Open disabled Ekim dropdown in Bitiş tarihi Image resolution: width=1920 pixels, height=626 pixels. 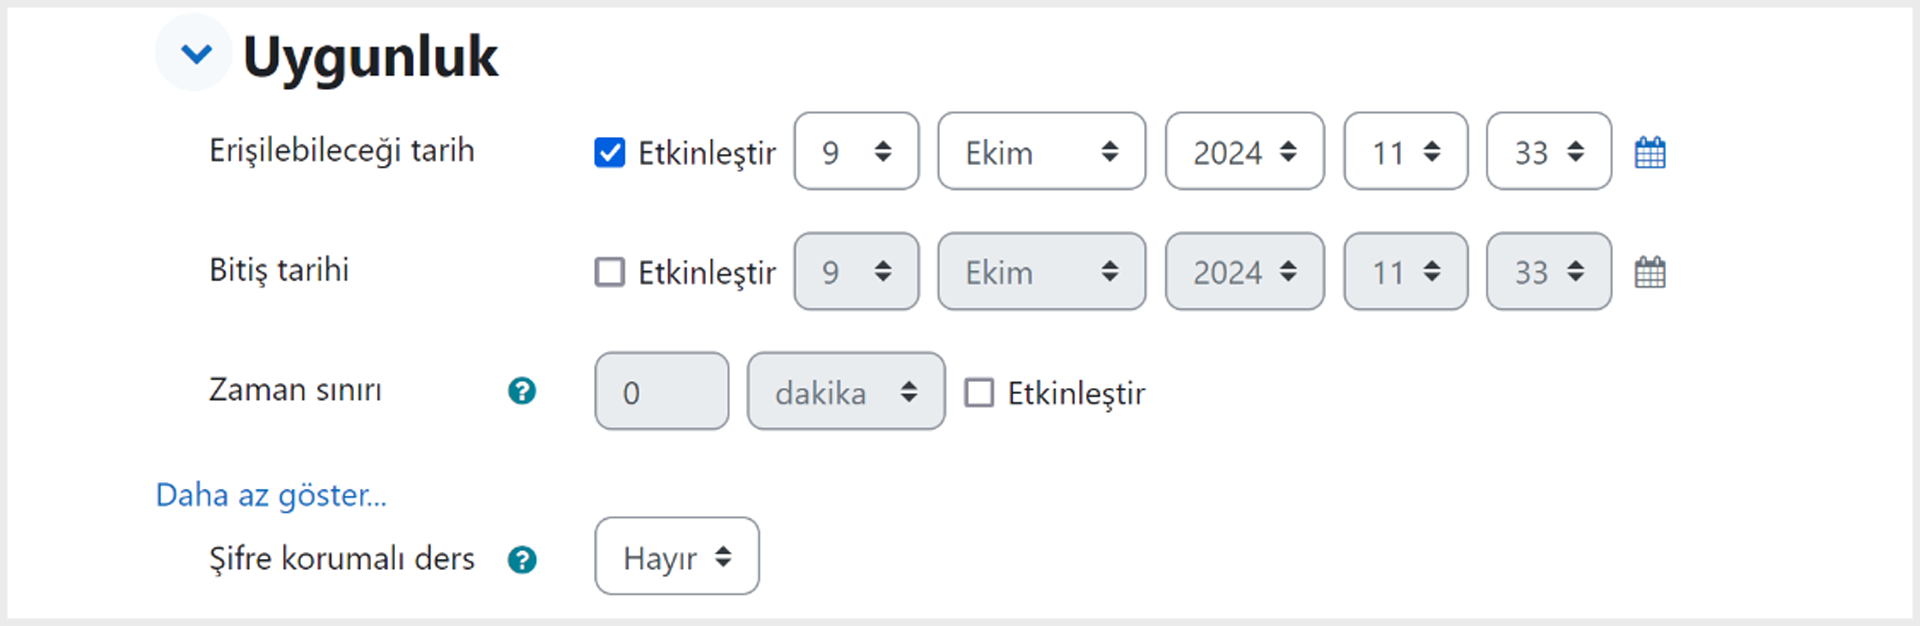click(1042, 271)
